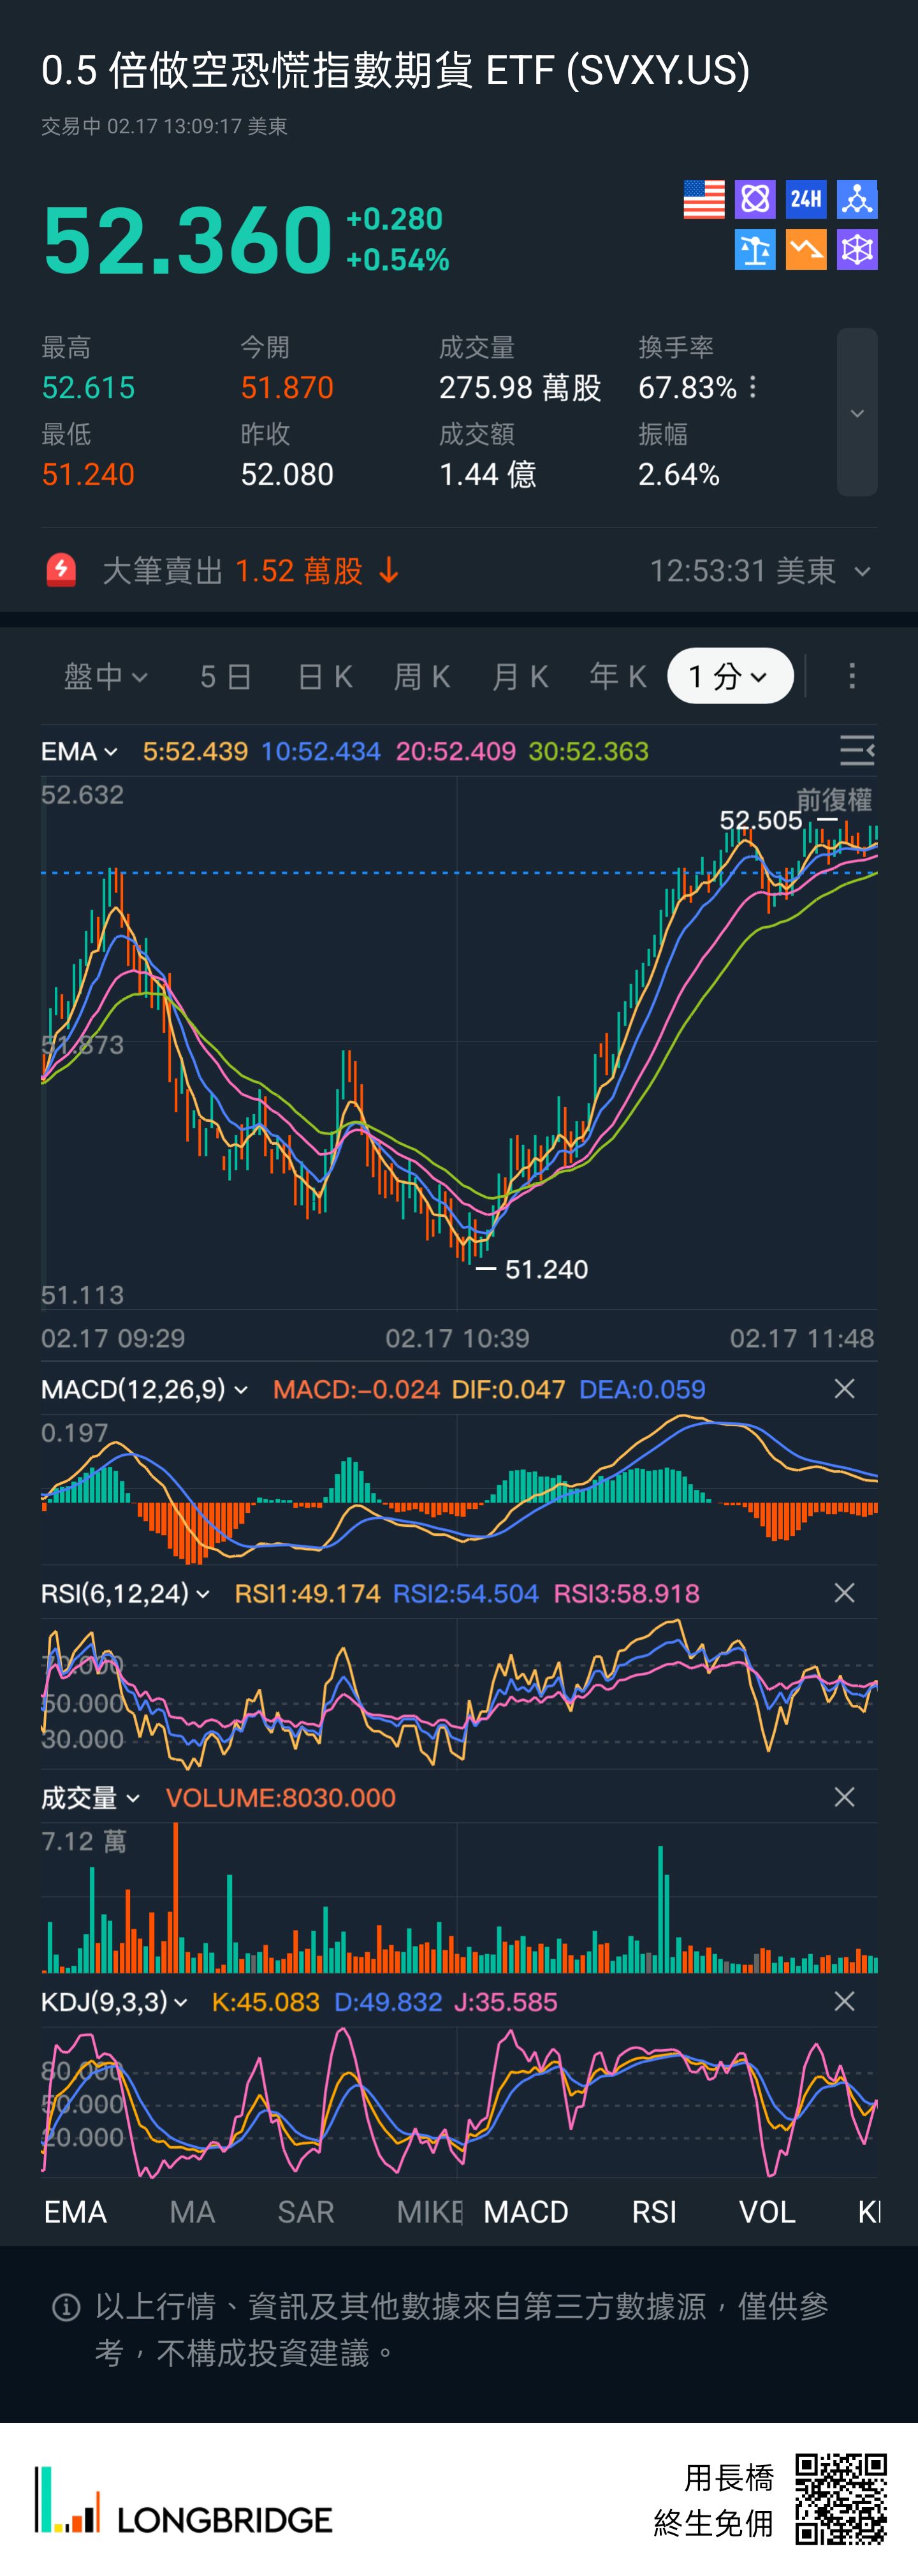918x2576 pixels.
Task: Expand the quote details panel chevron
Action: (x=857, y=413)
